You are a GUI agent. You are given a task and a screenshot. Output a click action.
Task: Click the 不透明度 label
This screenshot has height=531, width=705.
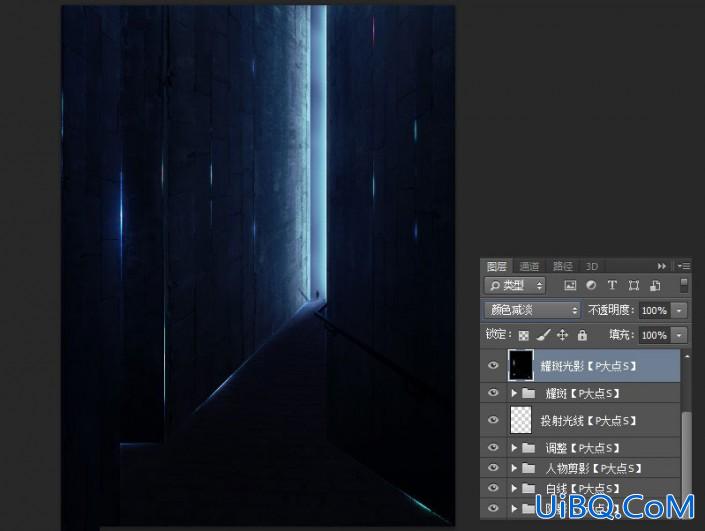611,310
